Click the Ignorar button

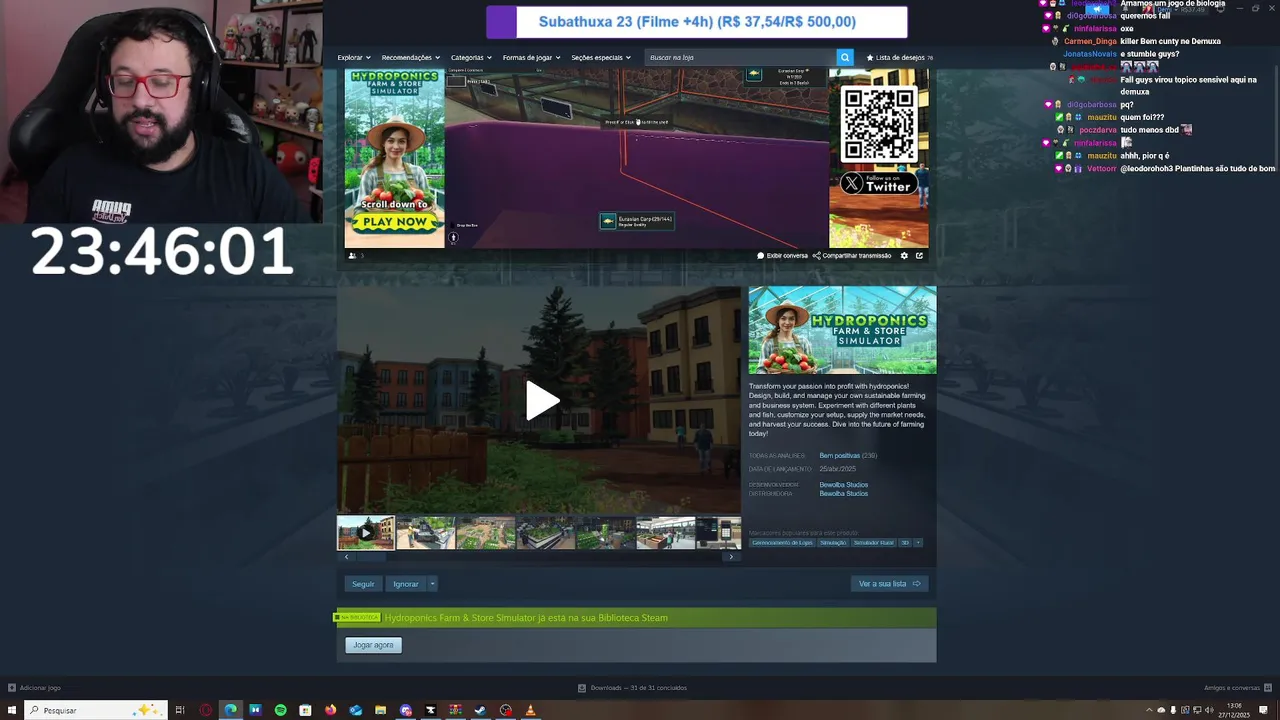coord(406,584)
